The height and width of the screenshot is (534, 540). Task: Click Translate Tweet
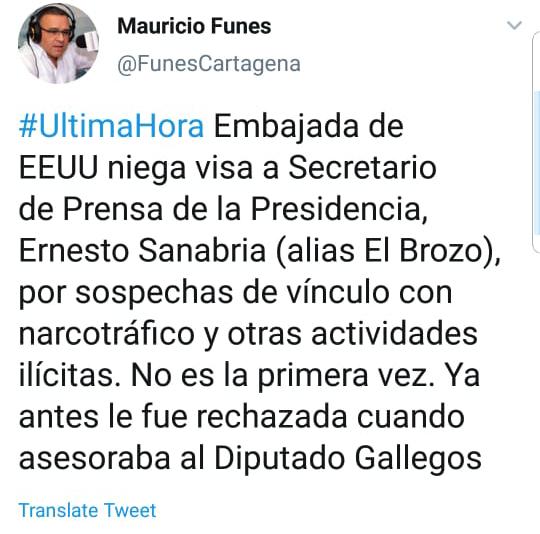(87, 510)
